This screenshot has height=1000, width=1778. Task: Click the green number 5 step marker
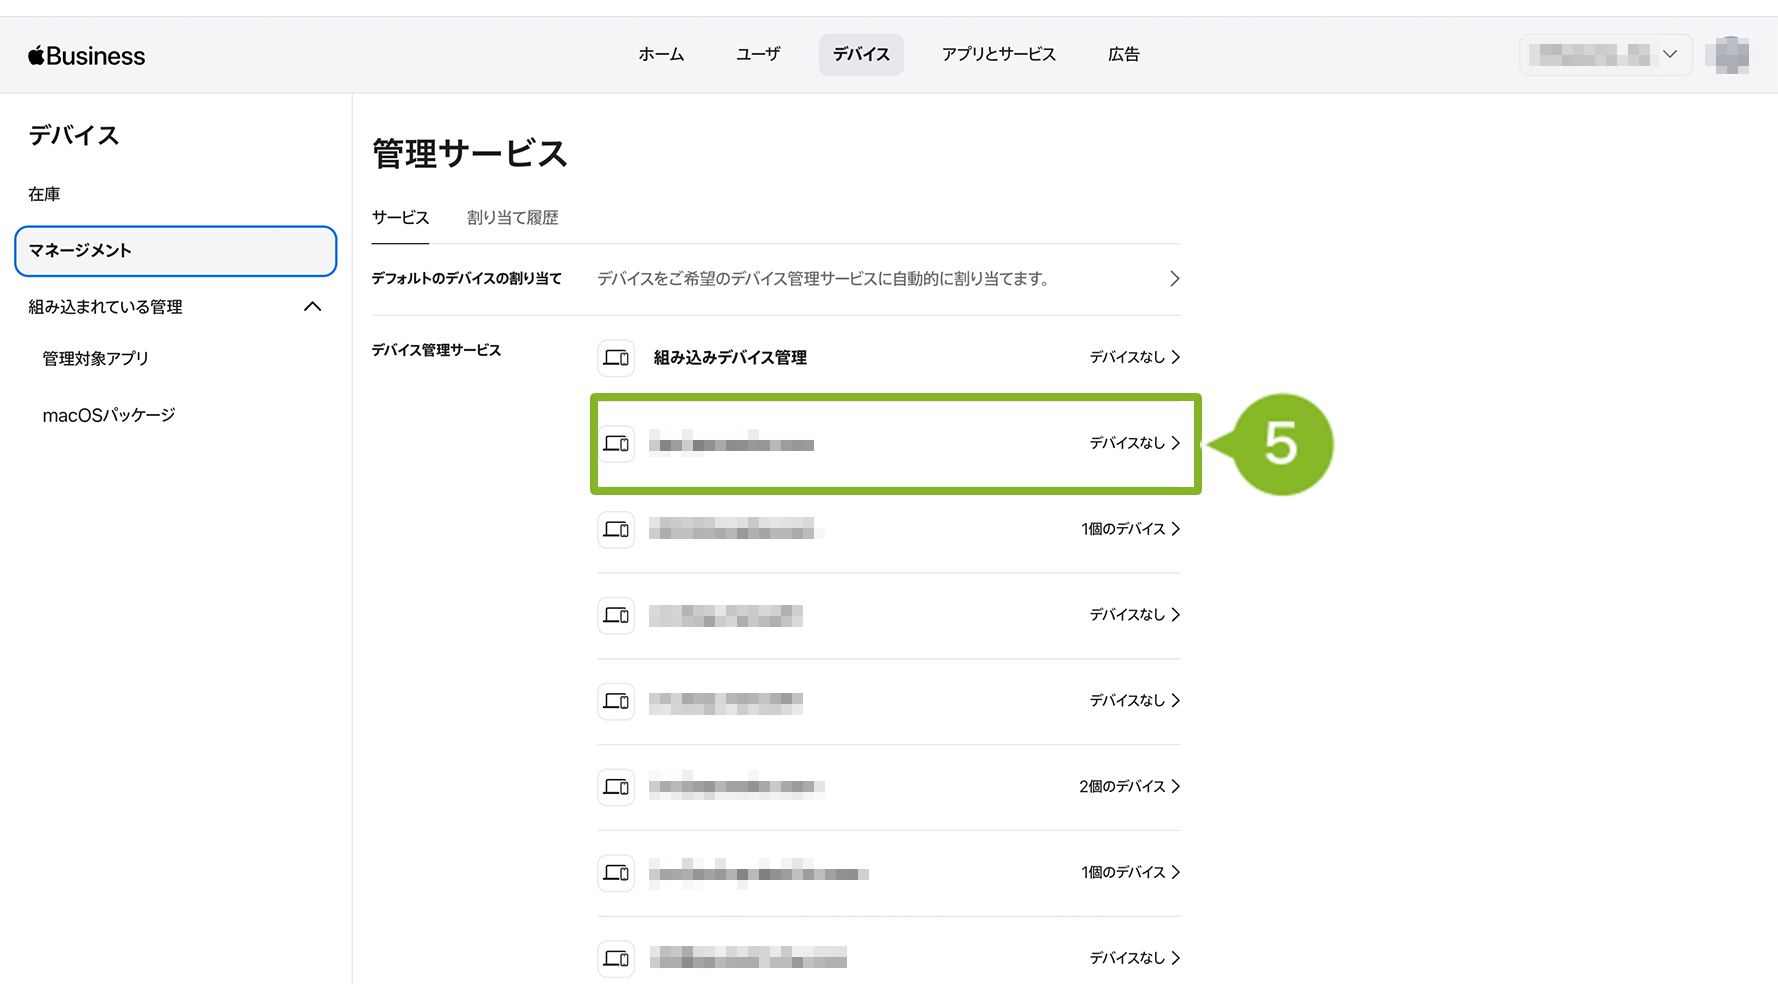point(1281,444)
